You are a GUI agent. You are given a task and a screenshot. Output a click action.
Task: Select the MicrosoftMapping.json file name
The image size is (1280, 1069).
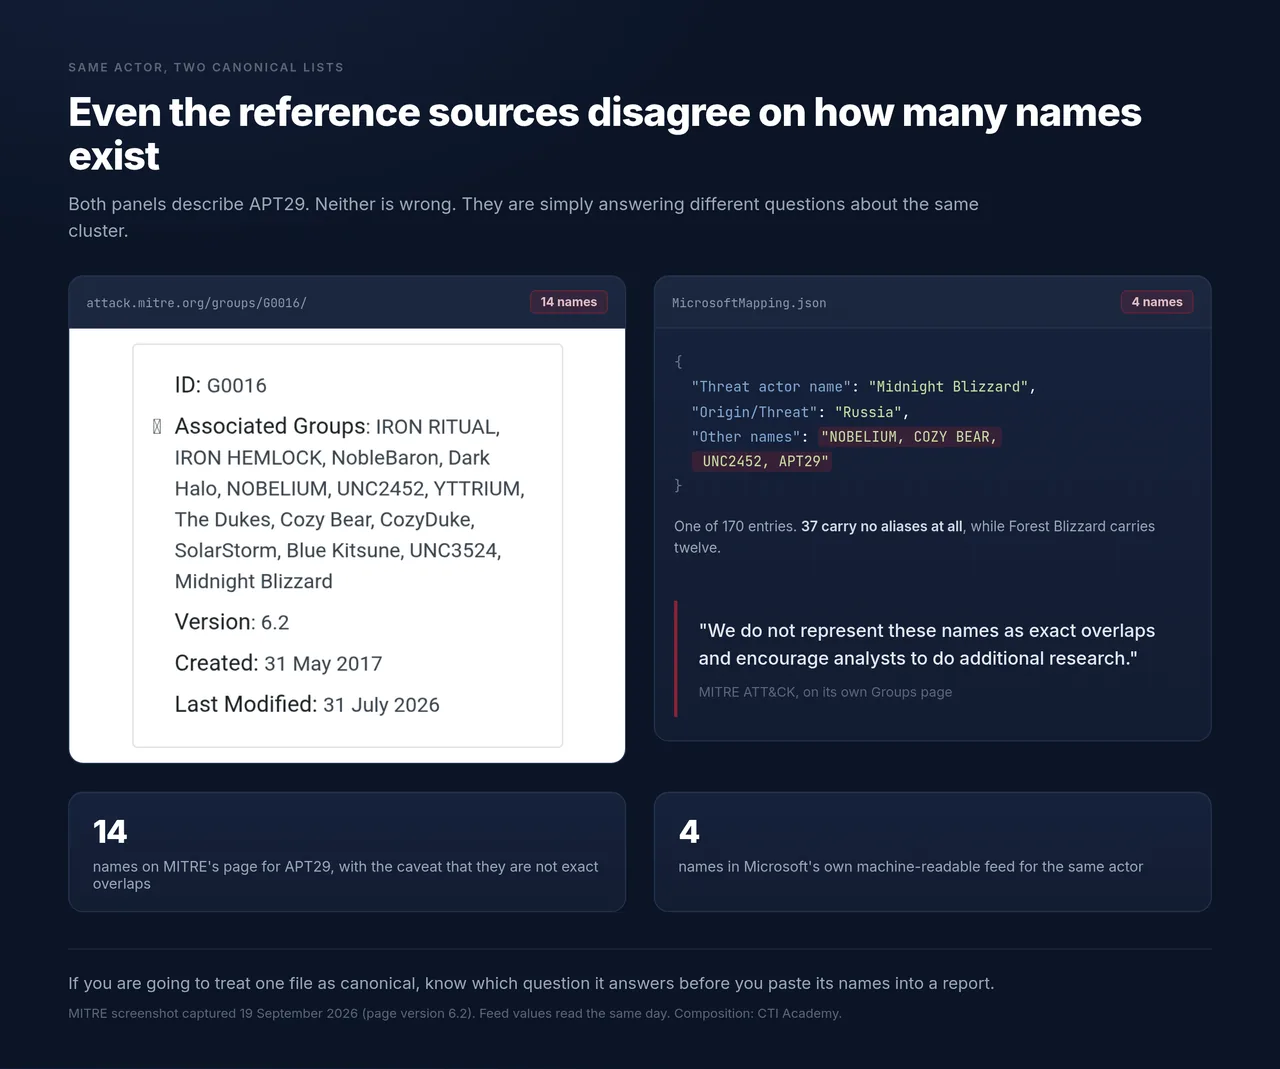[x=749, y=303]
